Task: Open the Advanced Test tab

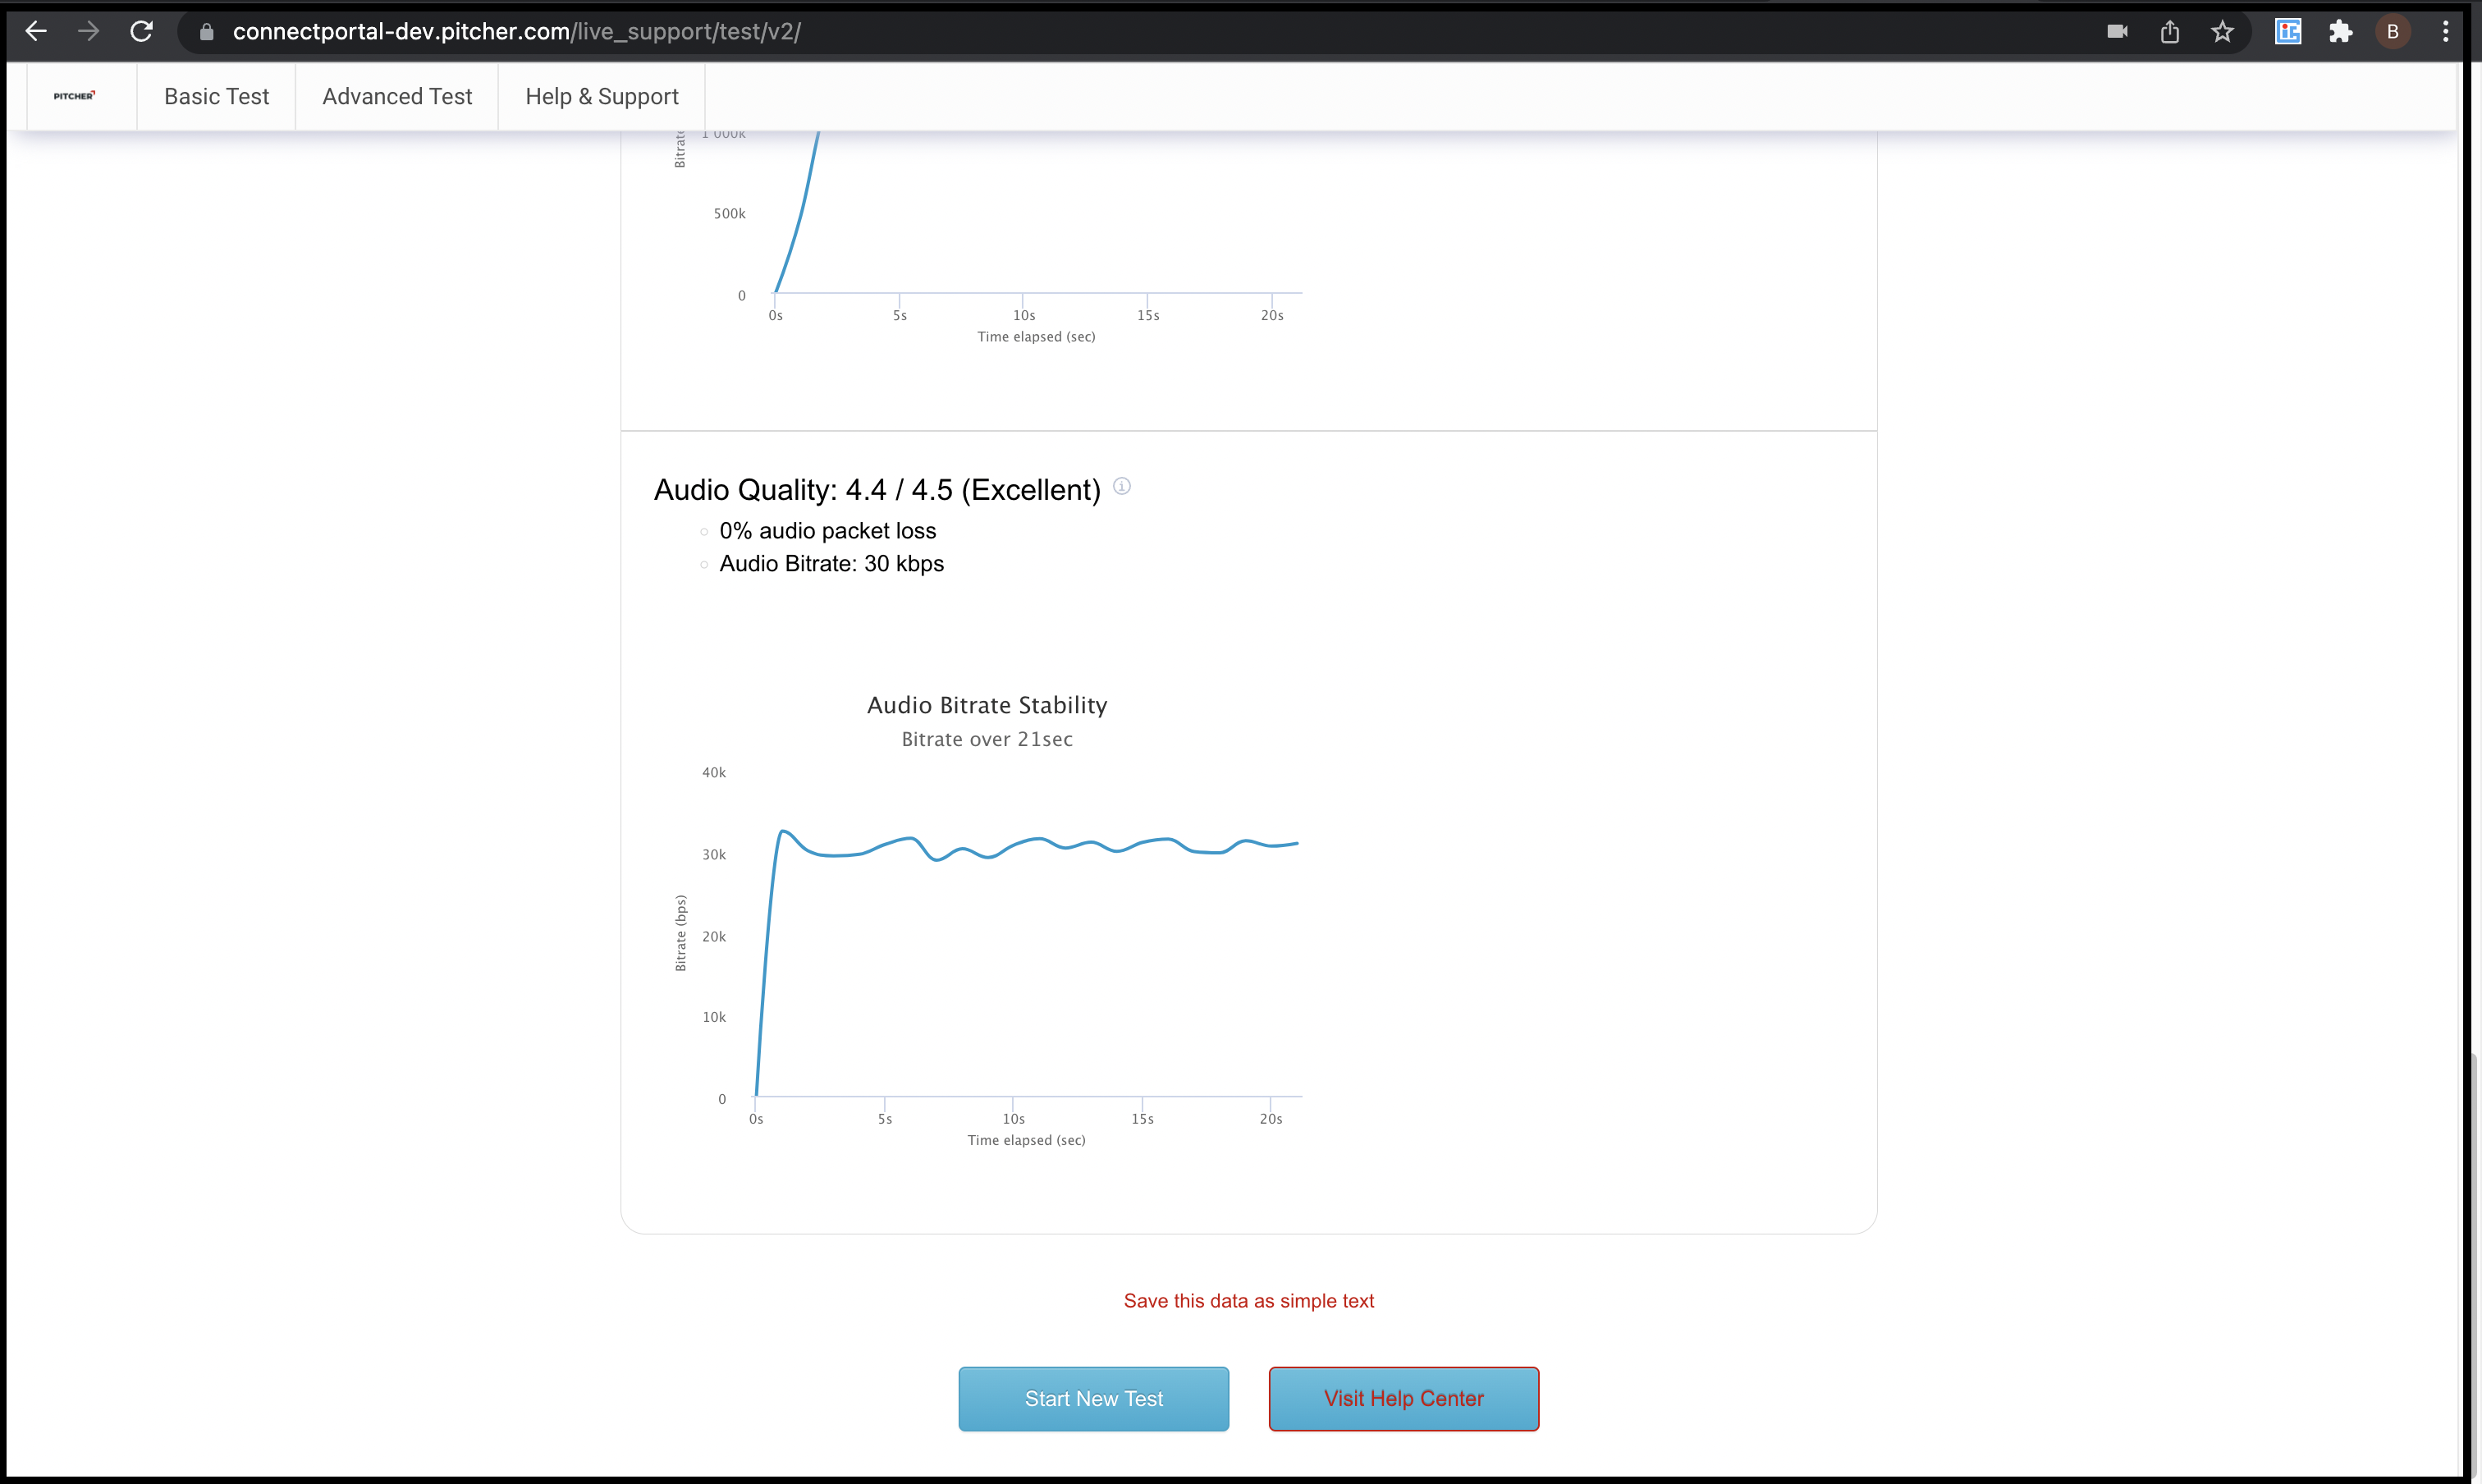Action: pyautogui.click(x=397, y=96)
